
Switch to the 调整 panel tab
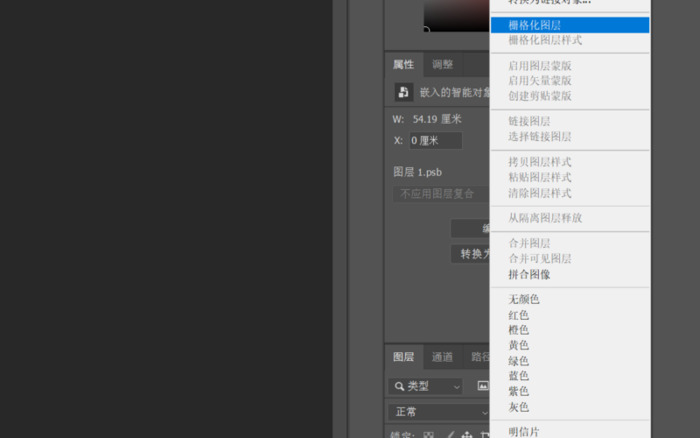tap(442, 65)
